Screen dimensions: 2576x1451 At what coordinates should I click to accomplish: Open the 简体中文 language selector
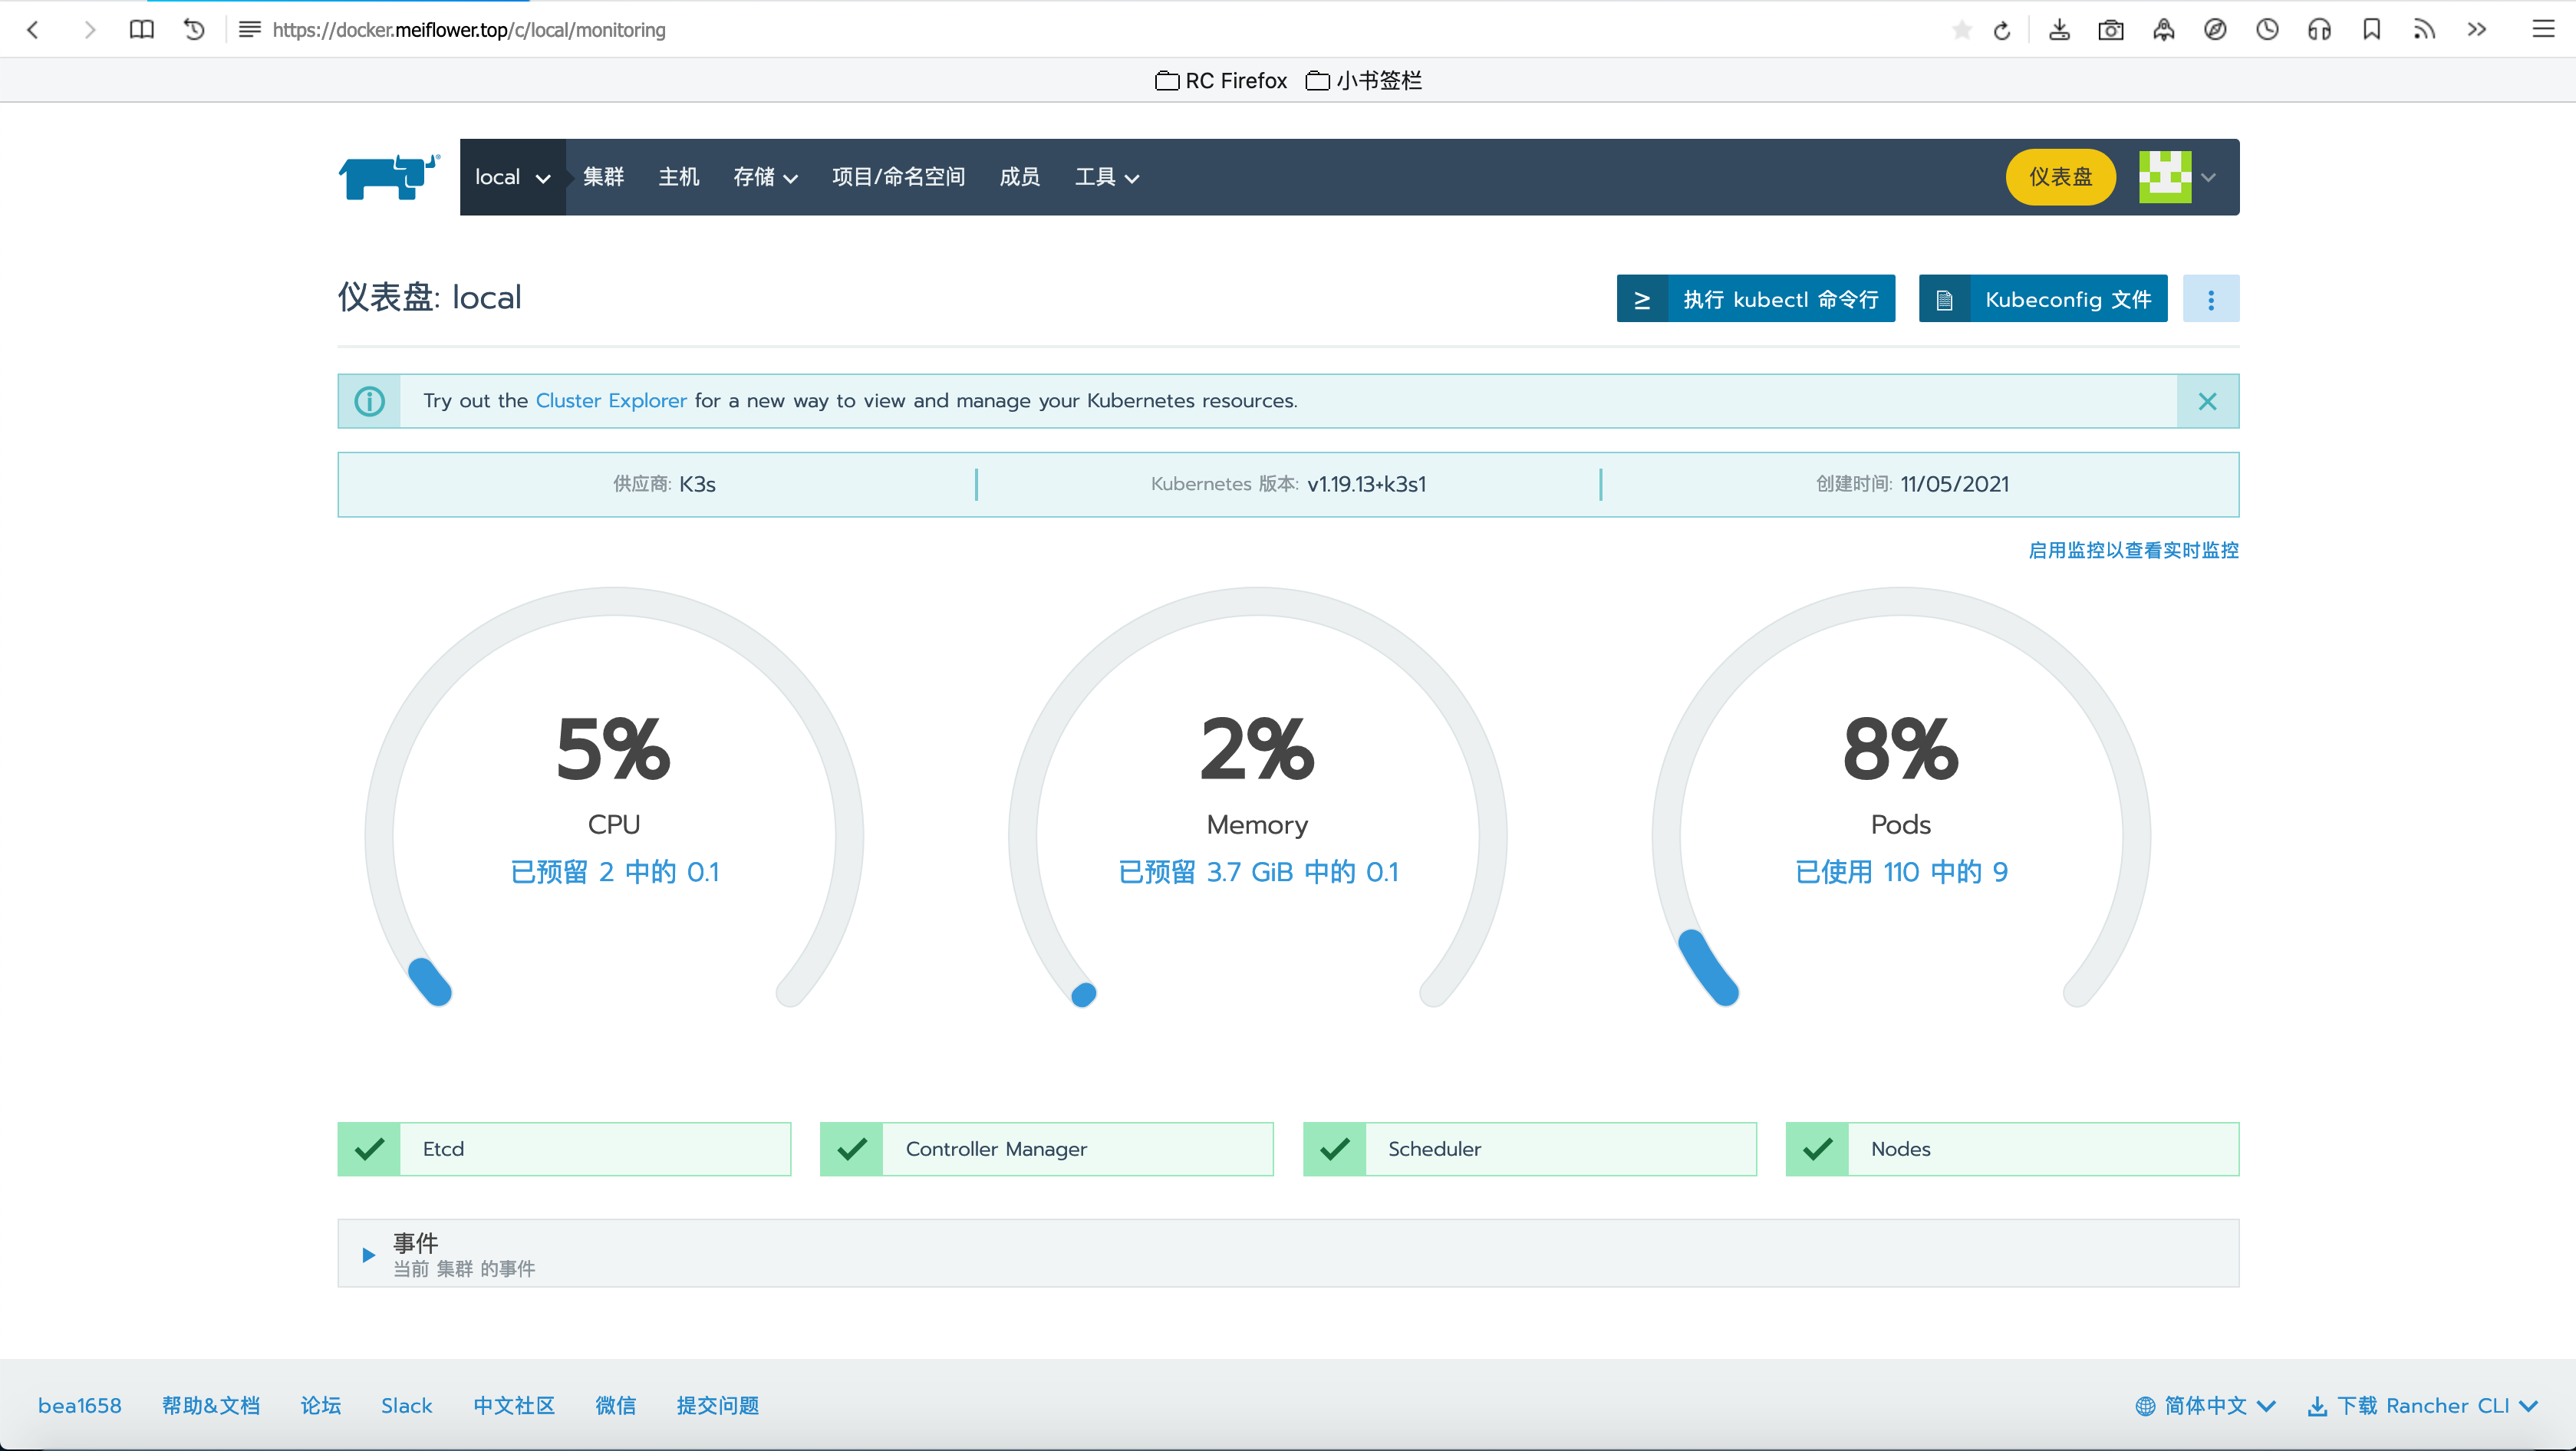point(2206,1405)
